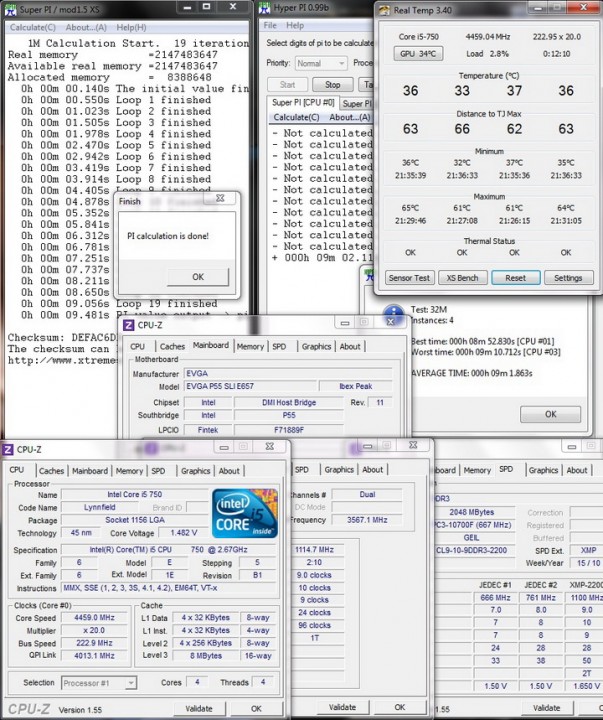Select the About tab in the SPD CPU-Z window
The width and height of the screenshot is (603, 720).
577,470
